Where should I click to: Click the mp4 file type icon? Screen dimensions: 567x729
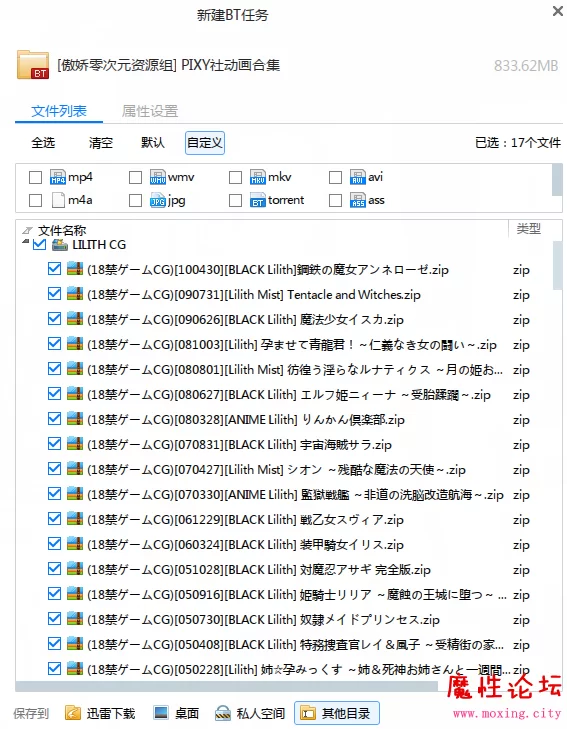[x=58, y=177]
